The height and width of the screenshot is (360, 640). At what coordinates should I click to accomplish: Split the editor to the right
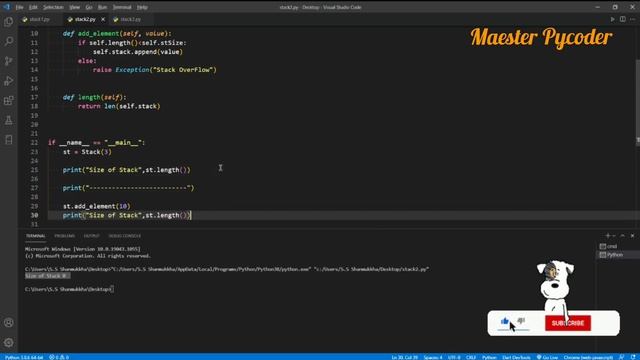pyautogui.click(x=622, y=19)
